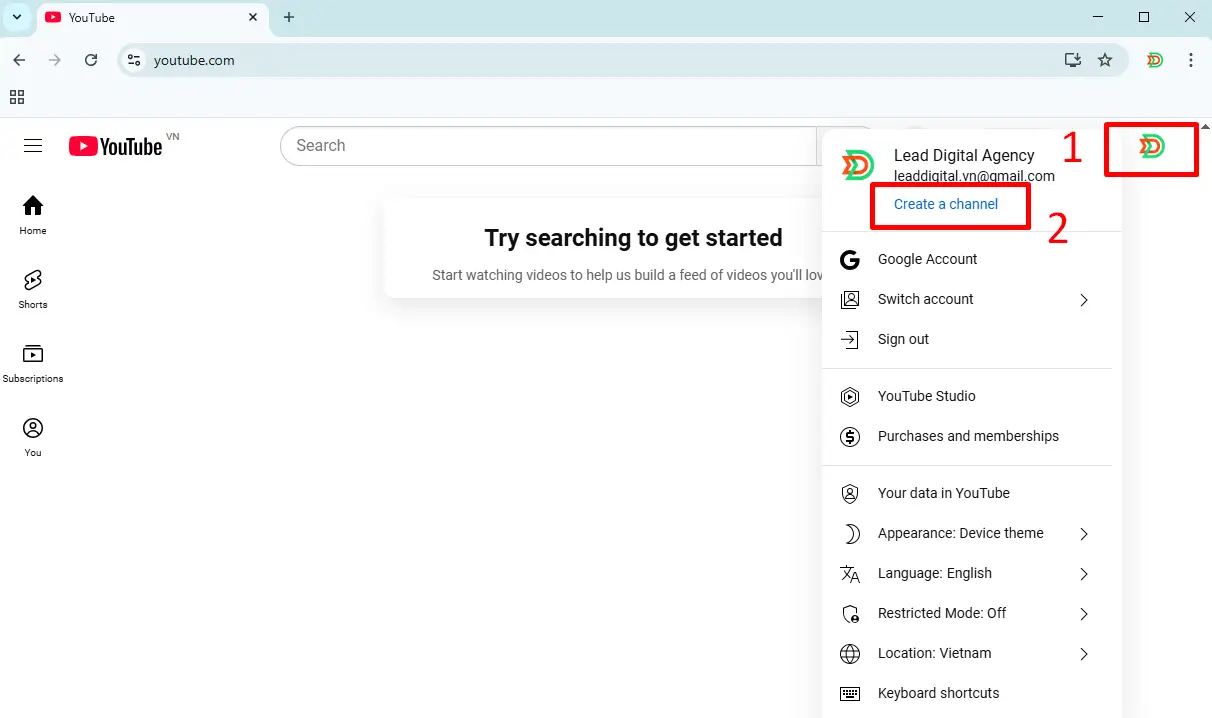Open the Chrome apps grid shortcut
The image size is (1212, 718).
click(x=16, y=97)
